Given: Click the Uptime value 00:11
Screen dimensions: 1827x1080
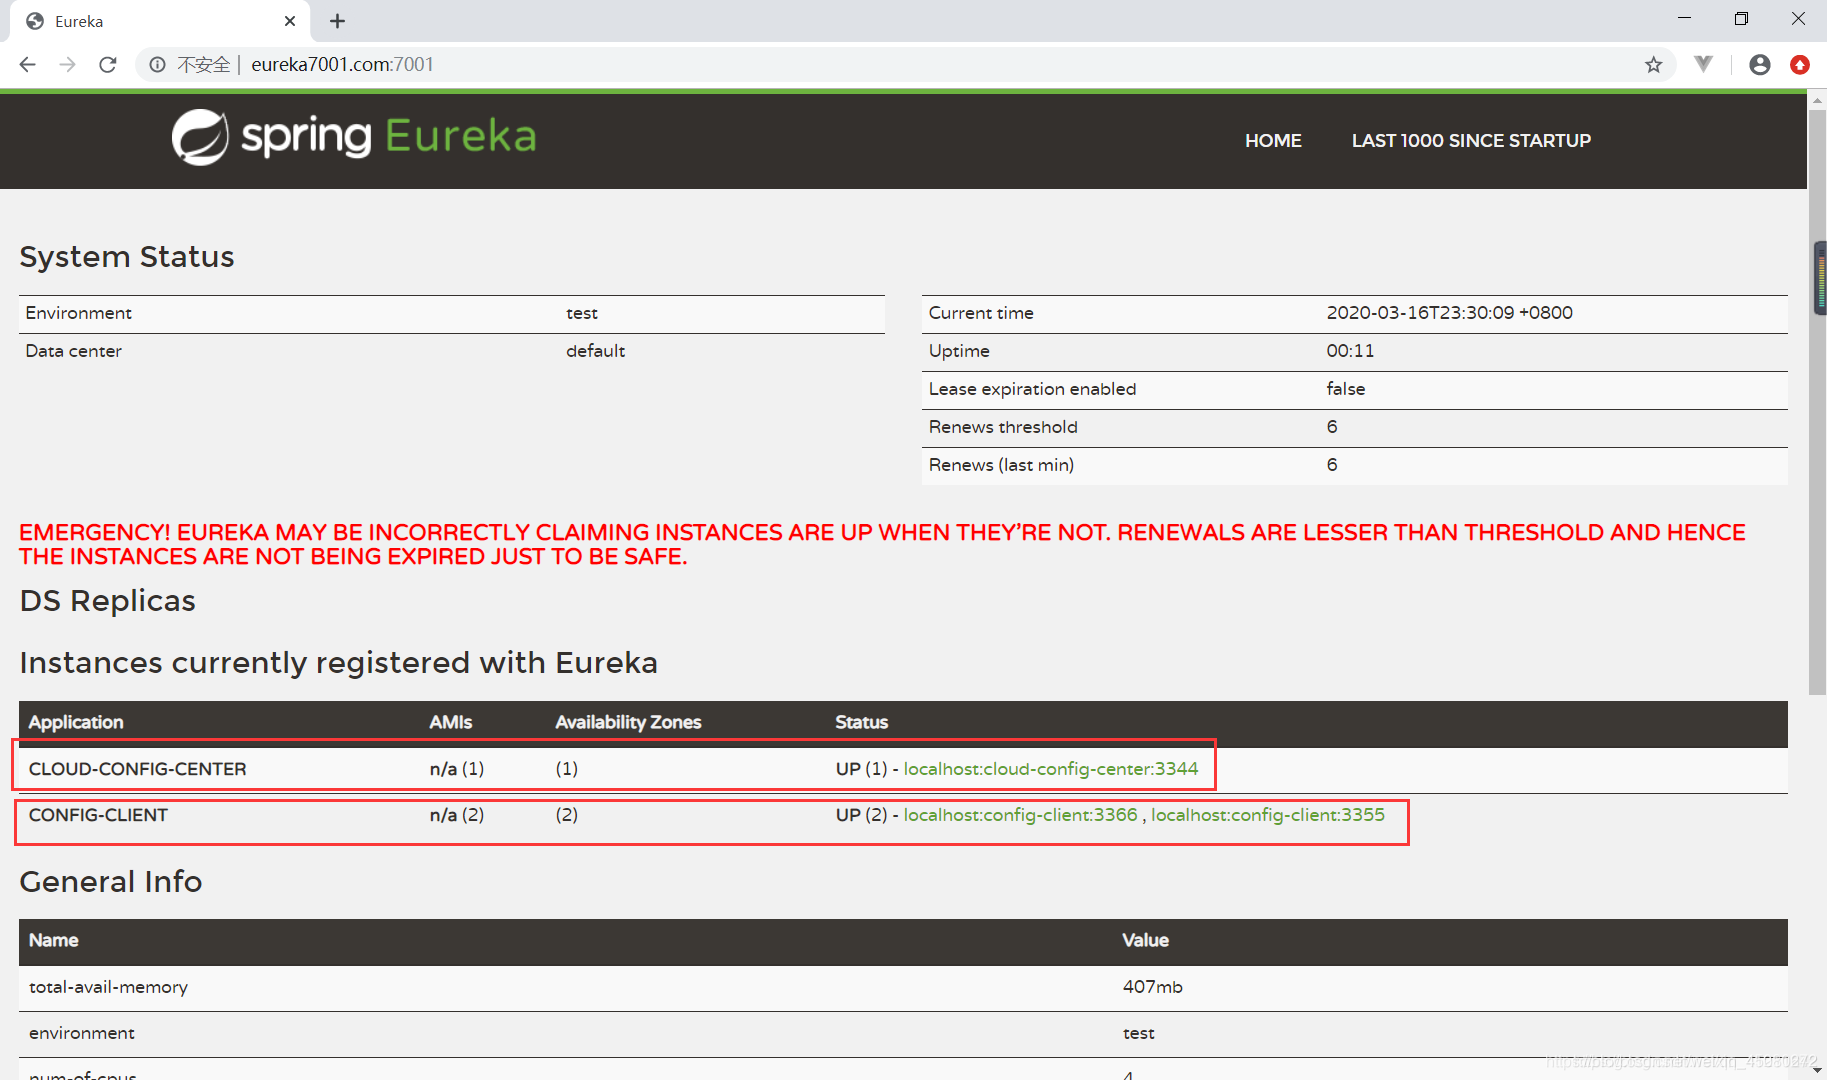Looking at the screenshot, I should [x=1350, y=351].
